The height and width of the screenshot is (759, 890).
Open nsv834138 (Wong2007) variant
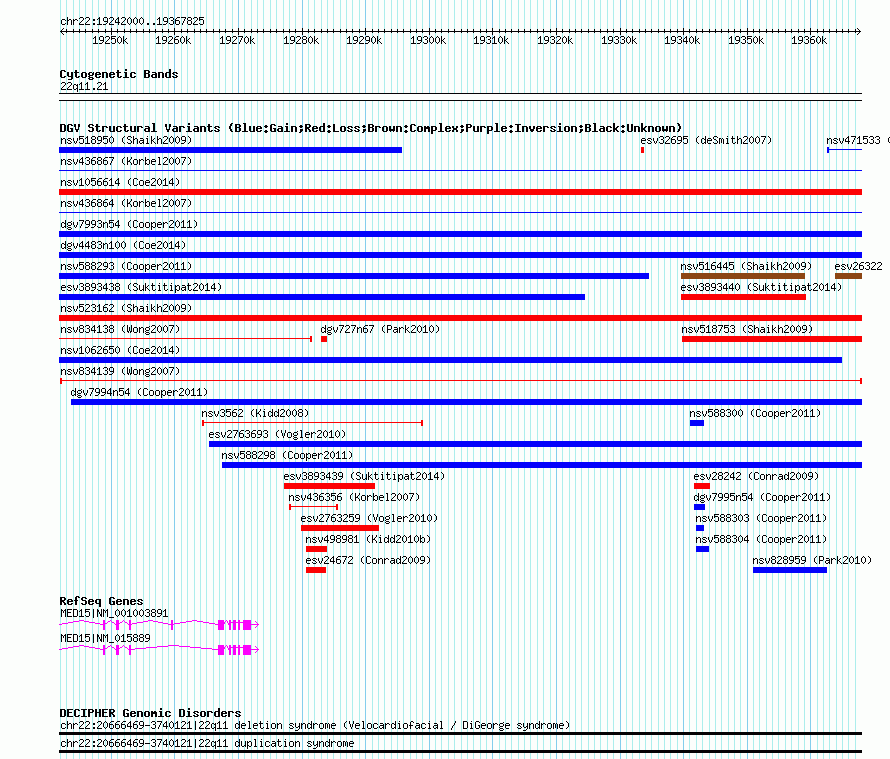tap(120, 329)
